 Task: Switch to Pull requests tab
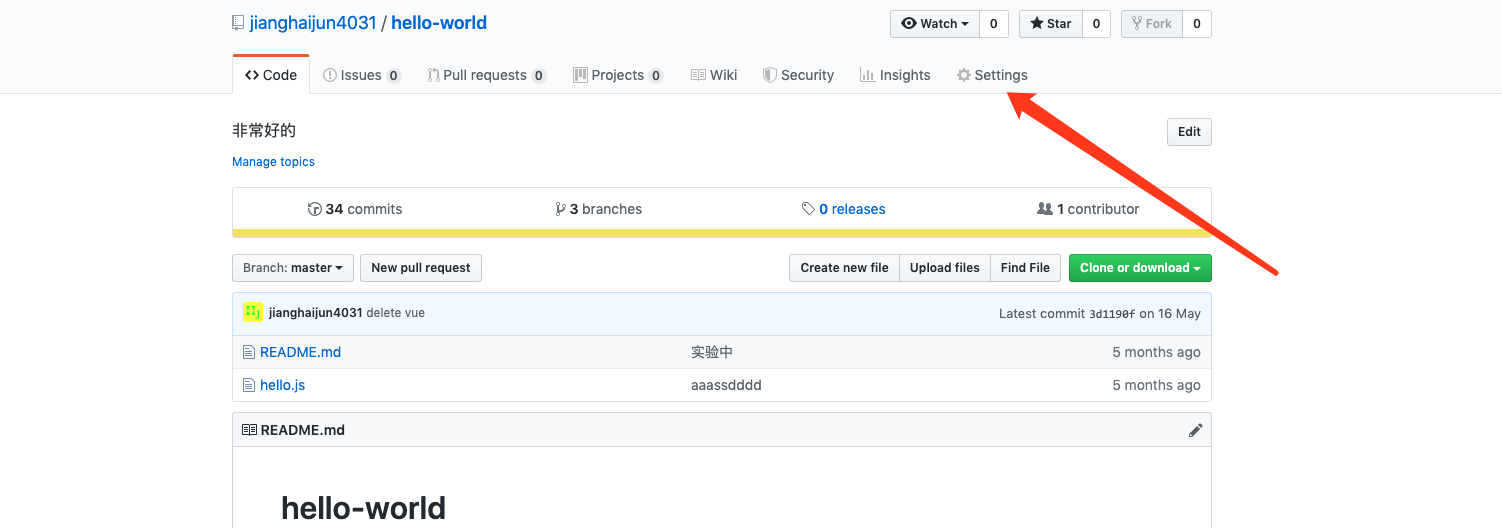point(486,75)
